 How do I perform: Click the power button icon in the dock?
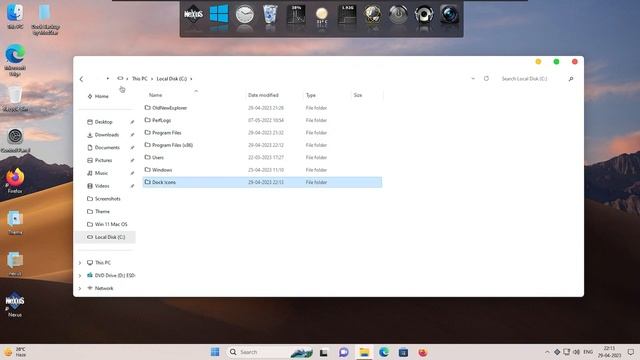pos(398,15)
